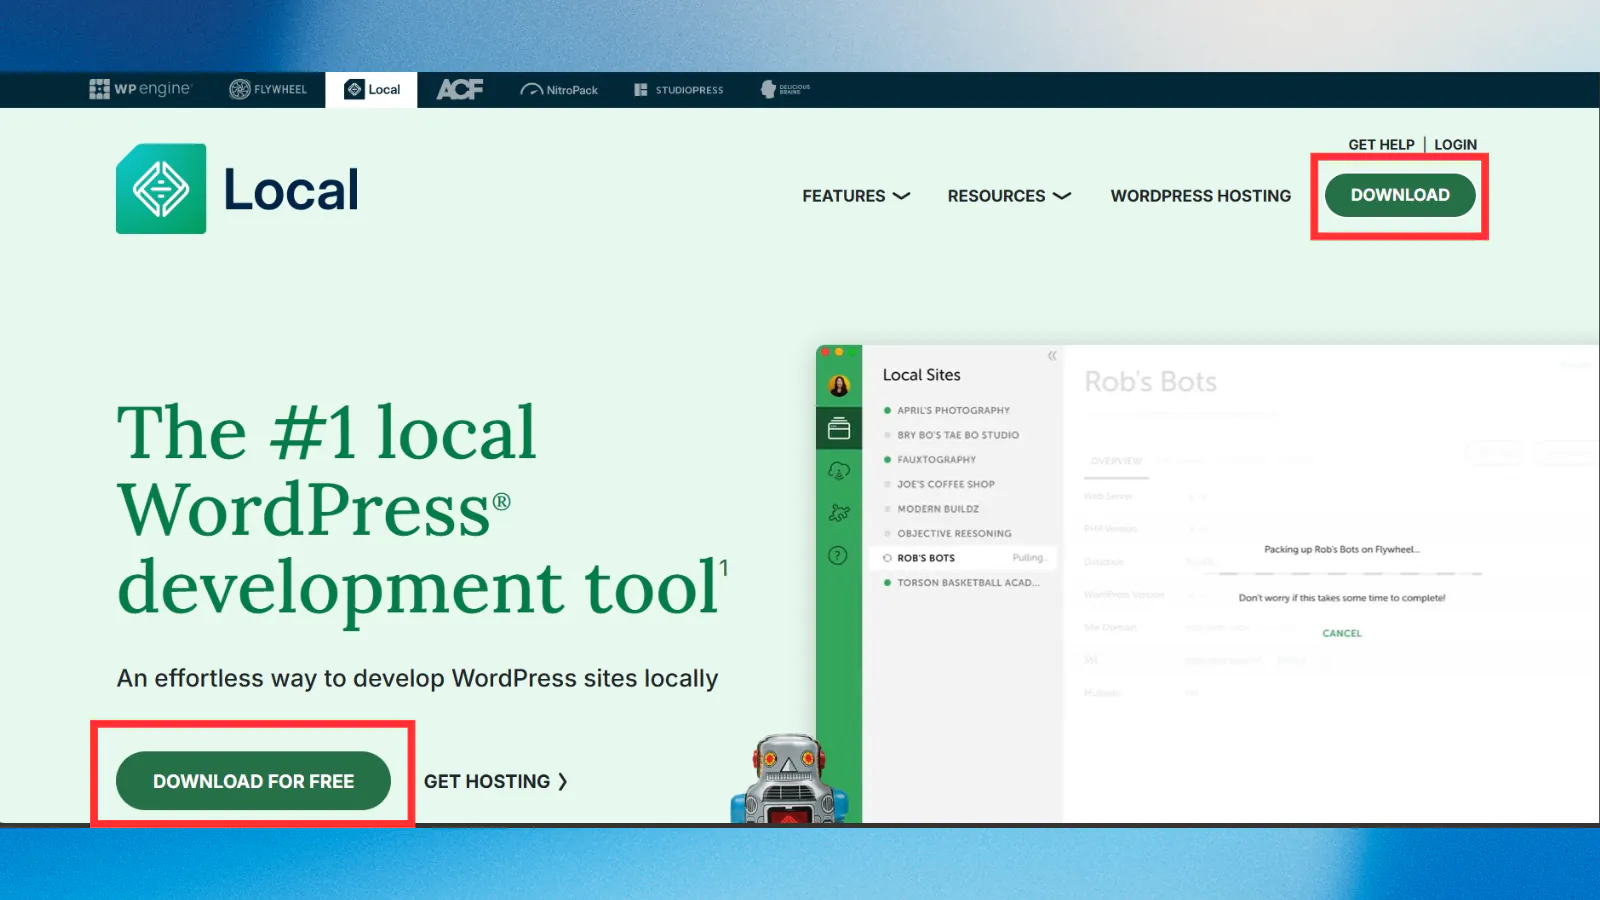Click the robot mascot image
This screenshot has height=900, width=1600.
point(789,779)
